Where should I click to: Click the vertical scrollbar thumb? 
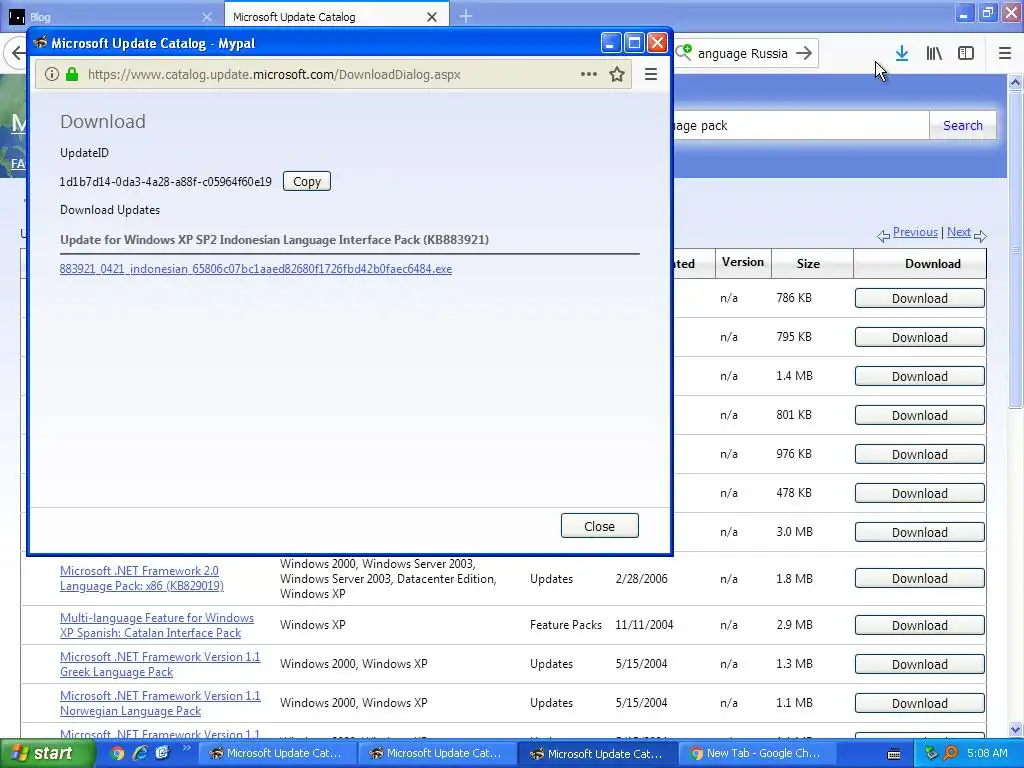click(x=1016, y=249)
